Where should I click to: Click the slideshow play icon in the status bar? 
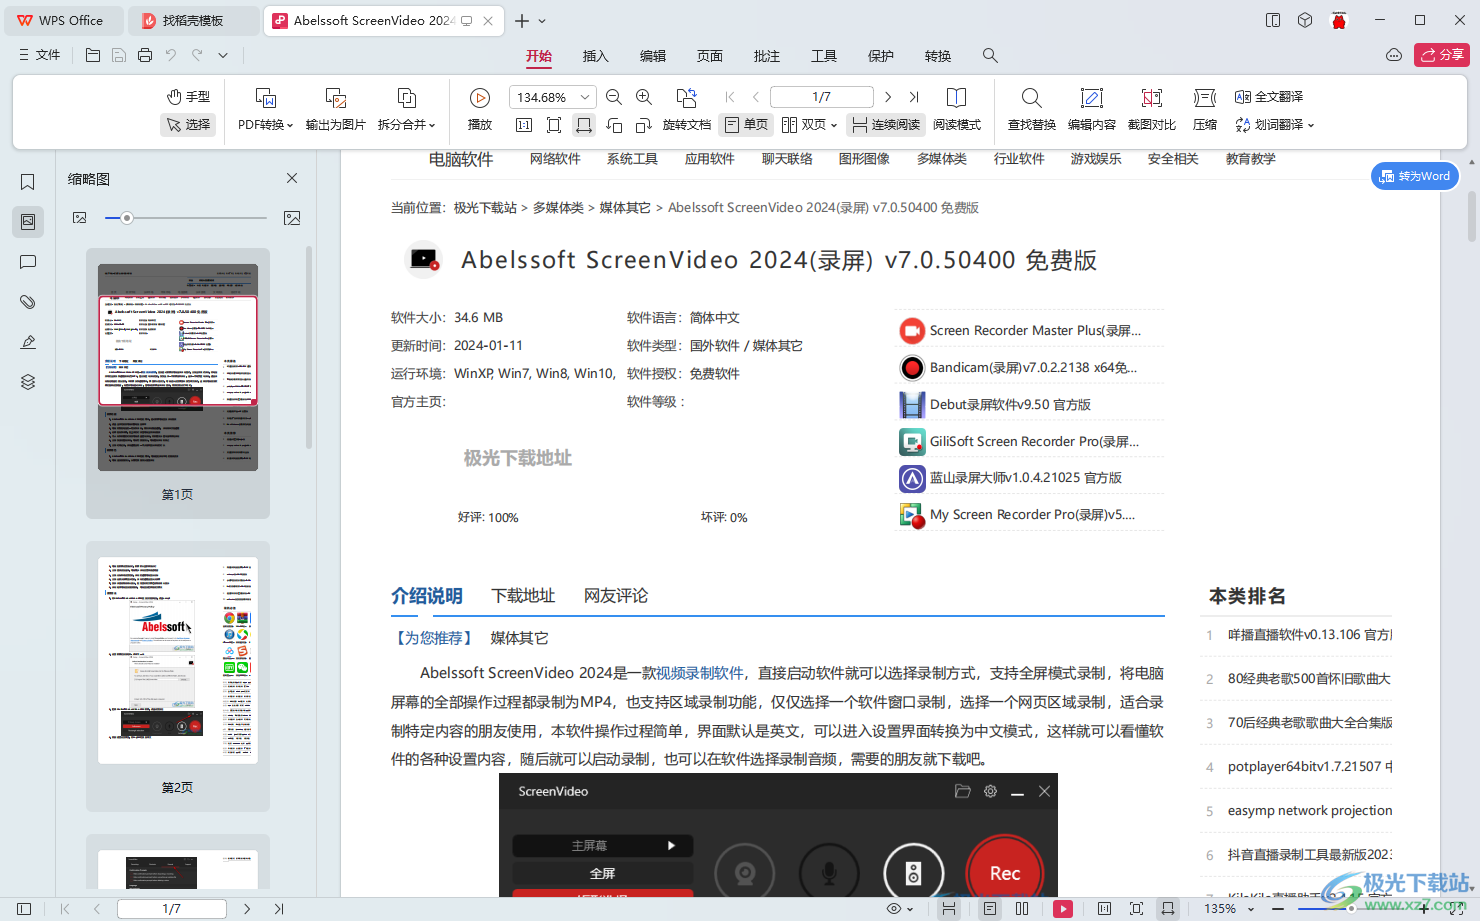(x=1063, y=908)
